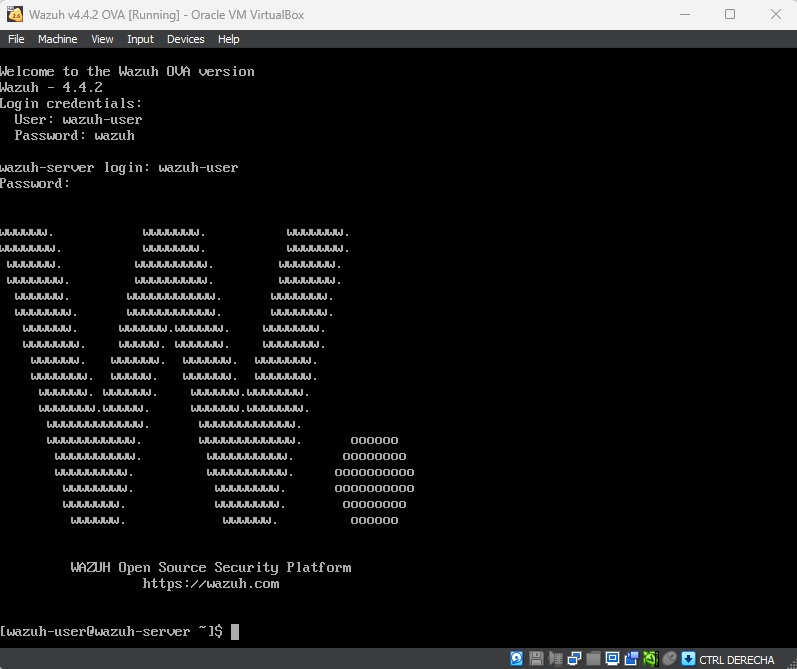This screenshot has width=797, height=669.
Task: Minimize the VirtualBox window
Action: 685,14
